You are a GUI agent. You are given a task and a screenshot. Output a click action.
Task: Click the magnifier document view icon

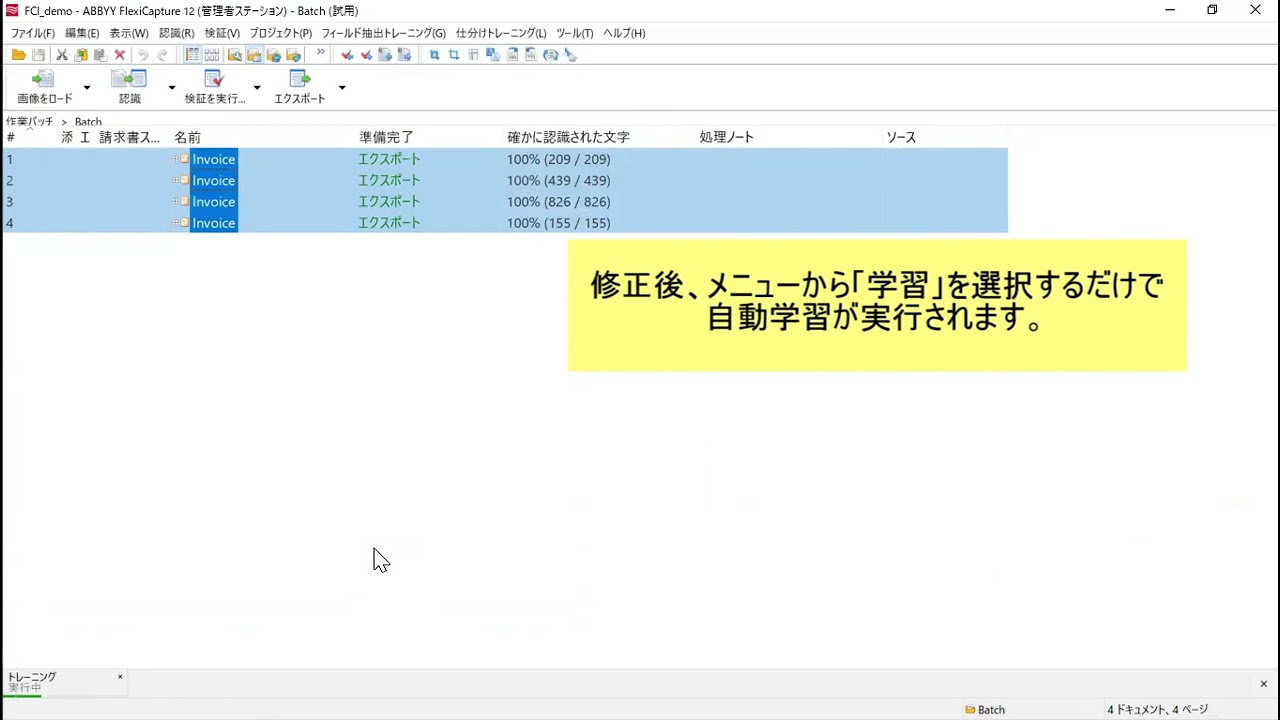(x=234, y=55)
